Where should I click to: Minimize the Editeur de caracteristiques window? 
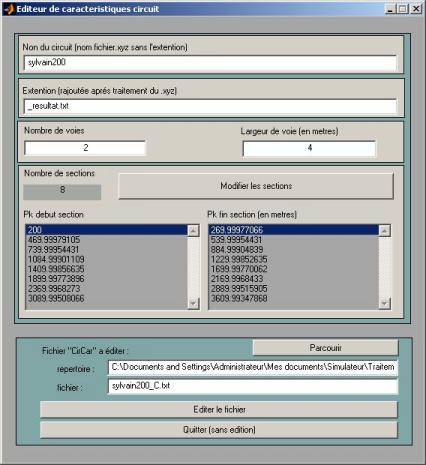[391, 9]
